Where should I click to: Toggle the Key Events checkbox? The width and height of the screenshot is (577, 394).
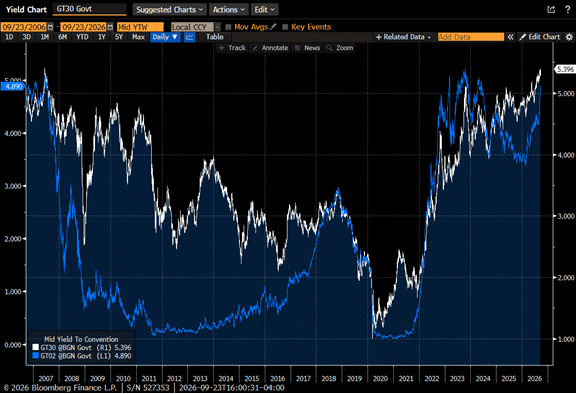coord(285,27)
